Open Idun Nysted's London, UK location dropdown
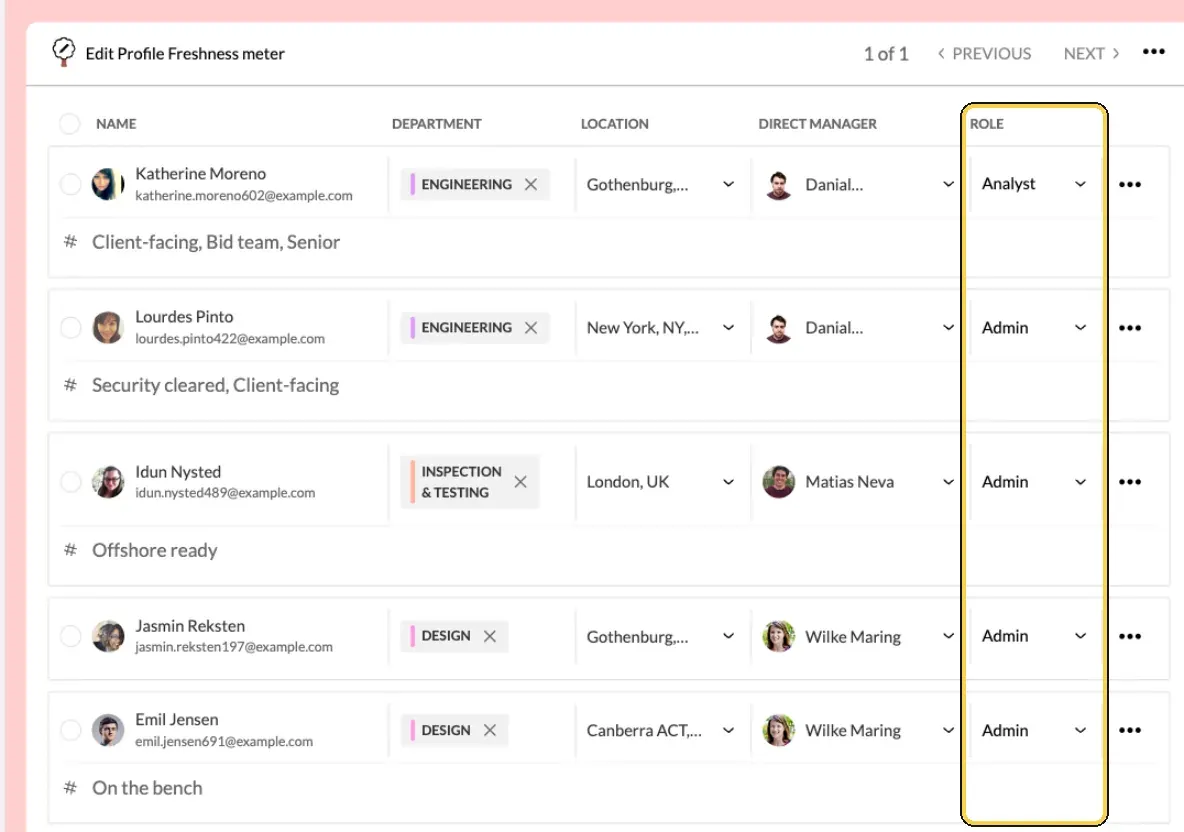This screenshot has height=832, width=1184. (x=661, y=482)
